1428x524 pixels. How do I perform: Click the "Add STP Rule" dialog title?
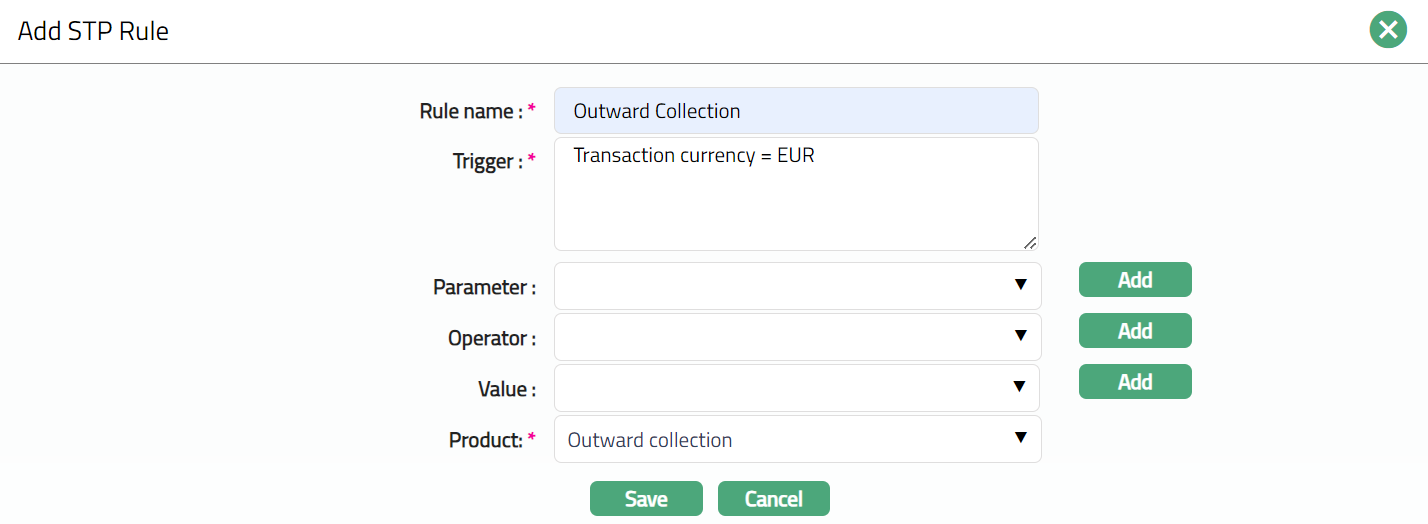[93, 31]
